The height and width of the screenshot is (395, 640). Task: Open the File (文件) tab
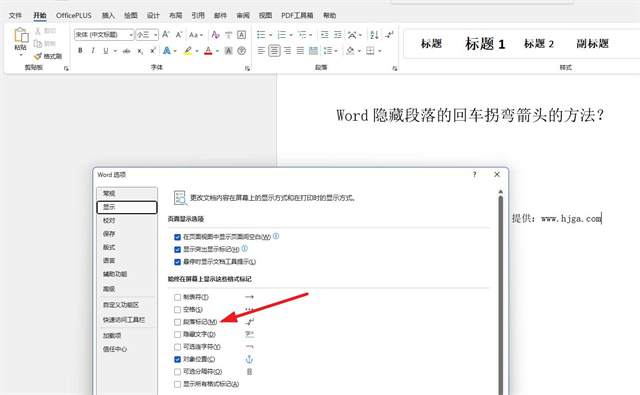tap(15, 15)
